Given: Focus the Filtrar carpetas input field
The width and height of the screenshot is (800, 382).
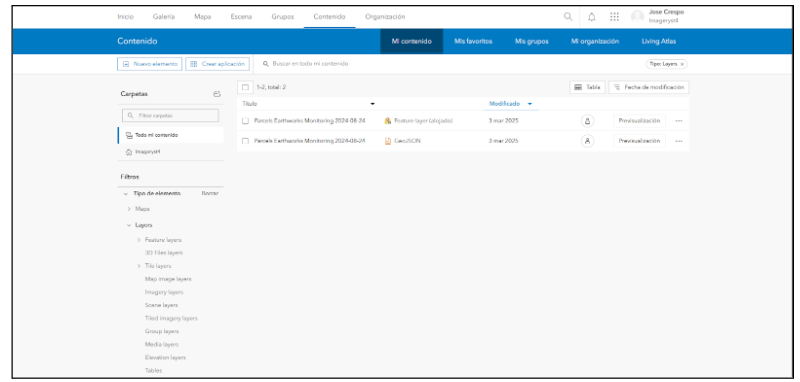Looking at the screenshot, I should [170, 116].
